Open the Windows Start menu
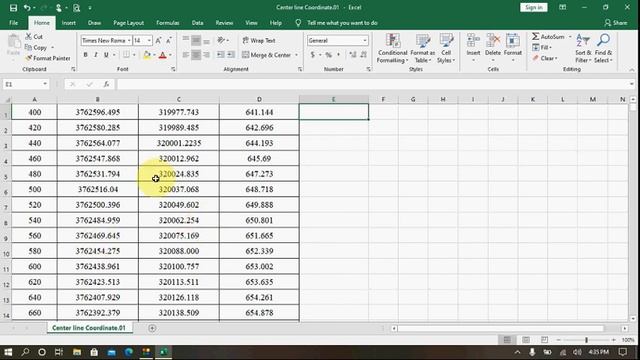The image size is (640, 360). tap(8, 352)
